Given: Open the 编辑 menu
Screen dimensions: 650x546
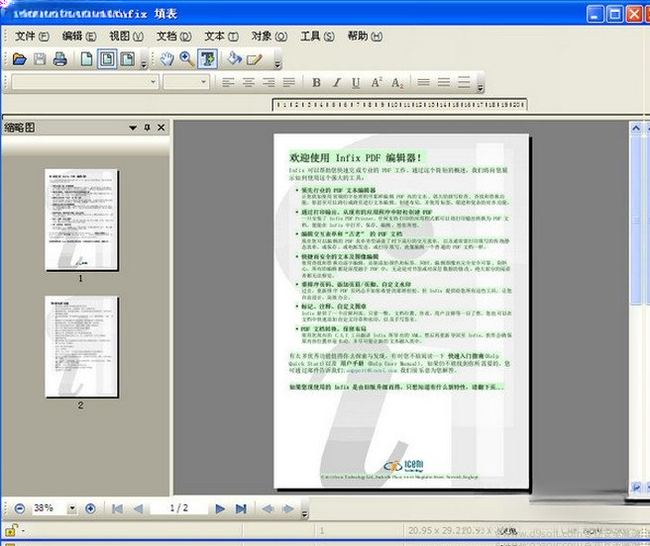Looking at the screenshot, I should (79, 36).
